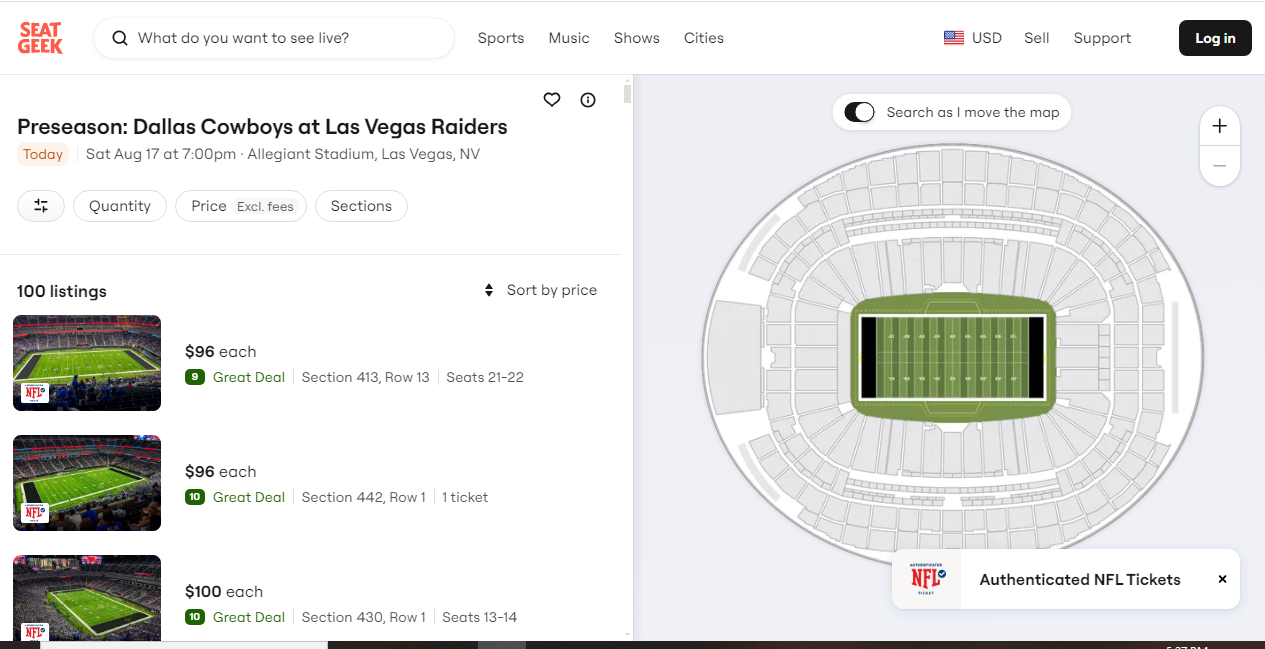Image resolution: width=1265 pixels, height=649 pixels.
Task: Zoom out on the stadium map
Action: tap(1219, 165)
